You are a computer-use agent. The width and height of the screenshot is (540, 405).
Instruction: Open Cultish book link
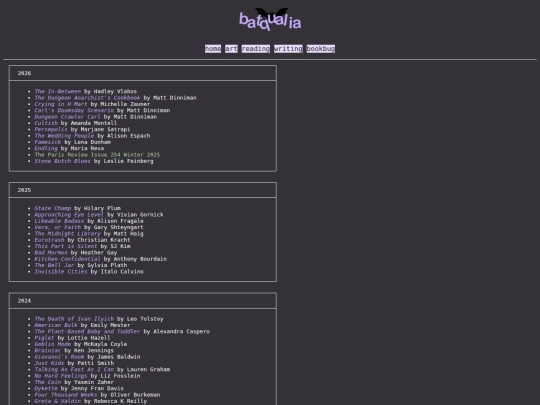(x=46, y=123)
